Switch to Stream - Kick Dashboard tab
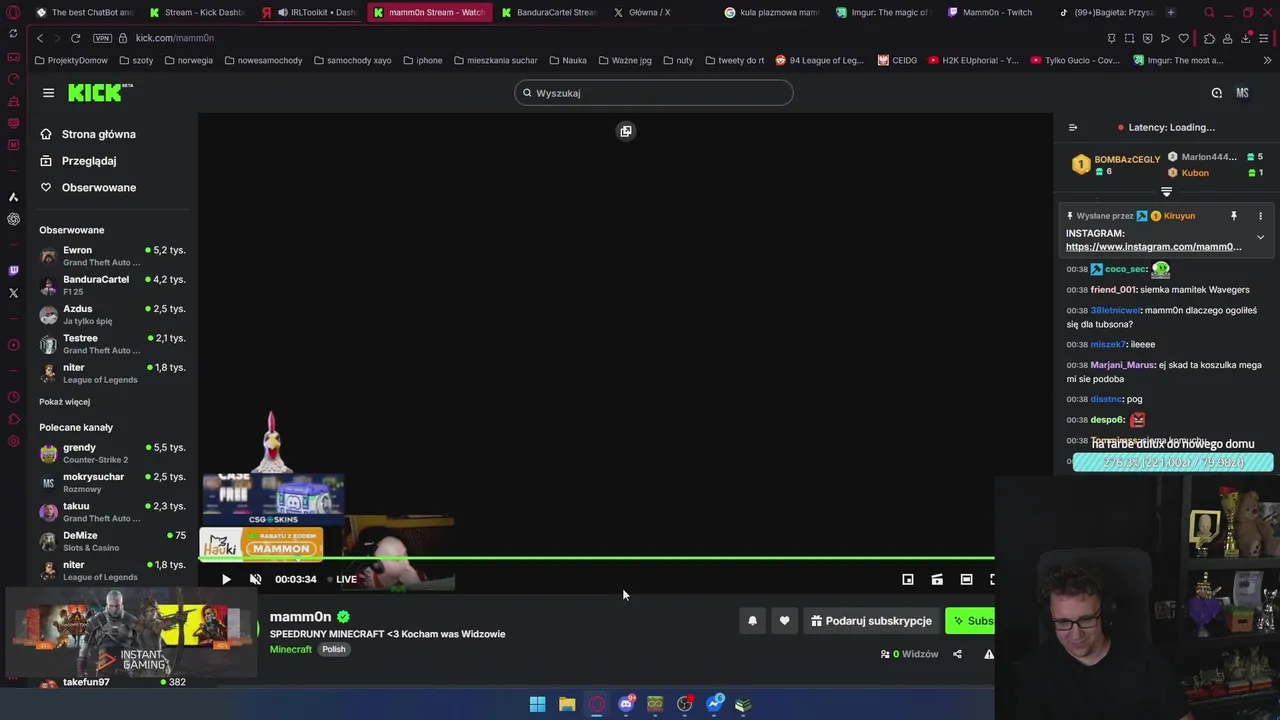1280x720 pixels. [197, 12]
